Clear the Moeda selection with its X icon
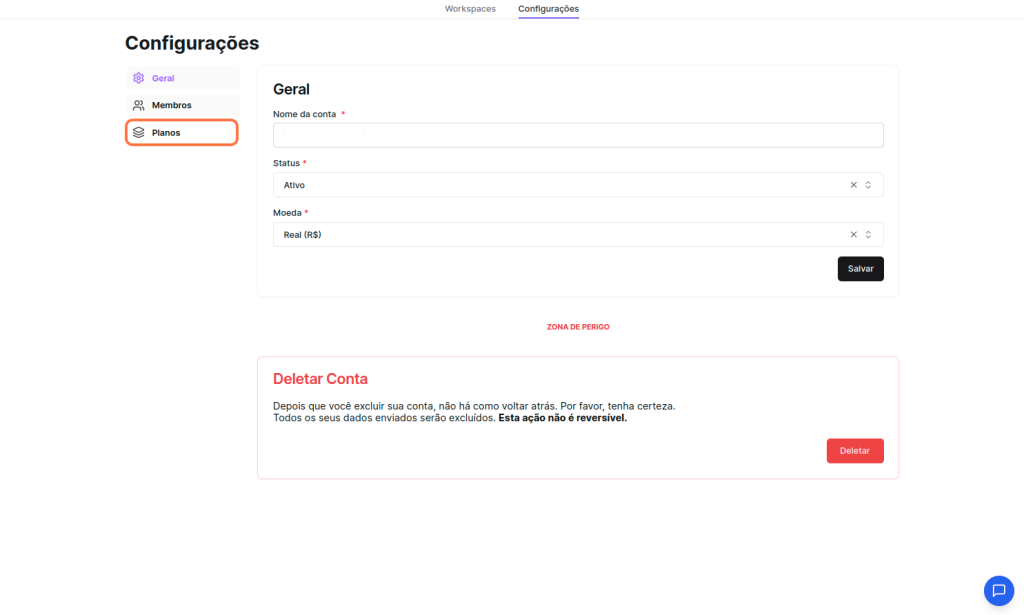The image size is (1024, 615). (853, 235)
